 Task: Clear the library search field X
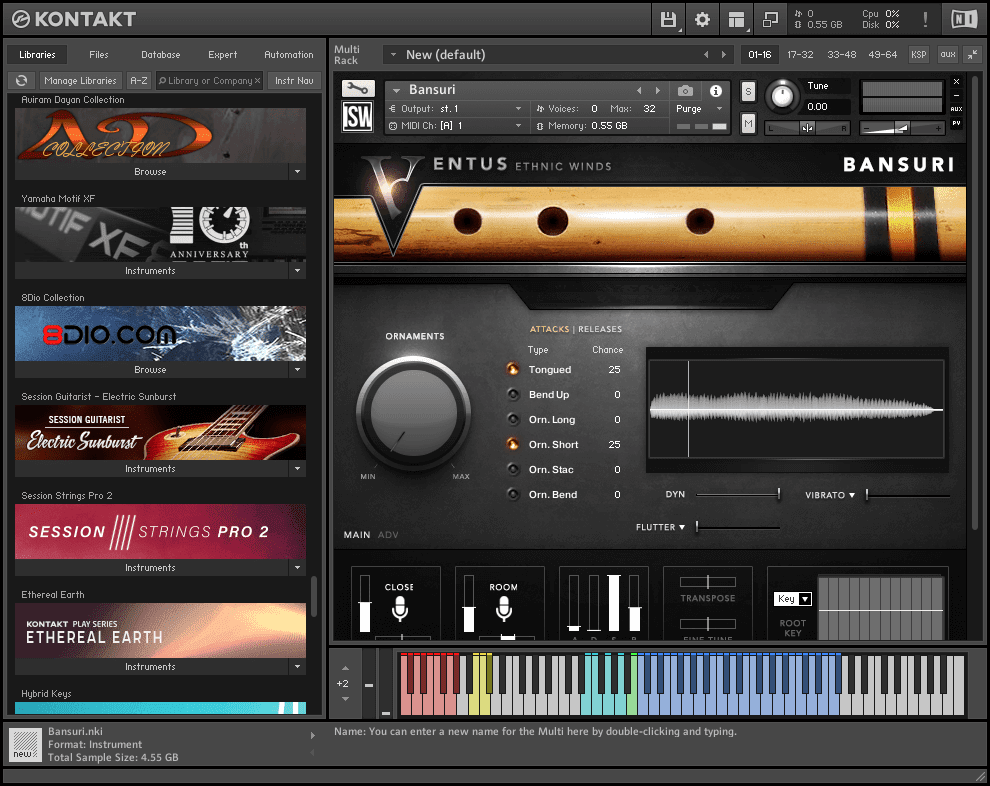click(257, 81)
